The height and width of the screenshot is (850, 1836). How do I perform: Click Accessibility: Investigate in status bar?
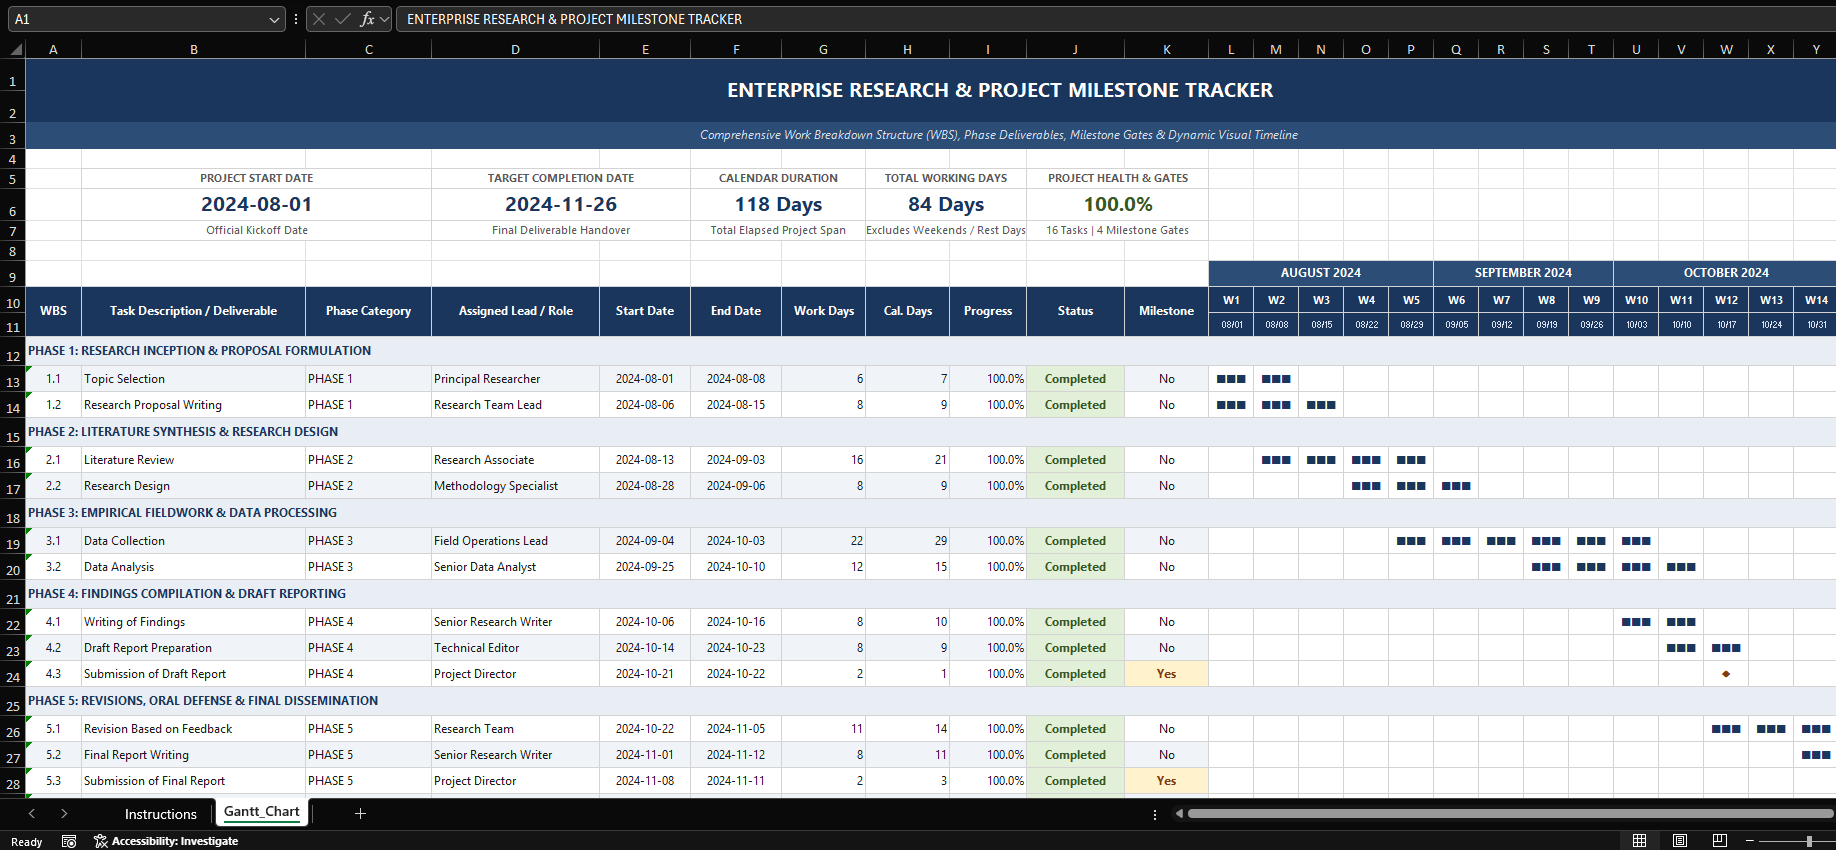(167, 841)
